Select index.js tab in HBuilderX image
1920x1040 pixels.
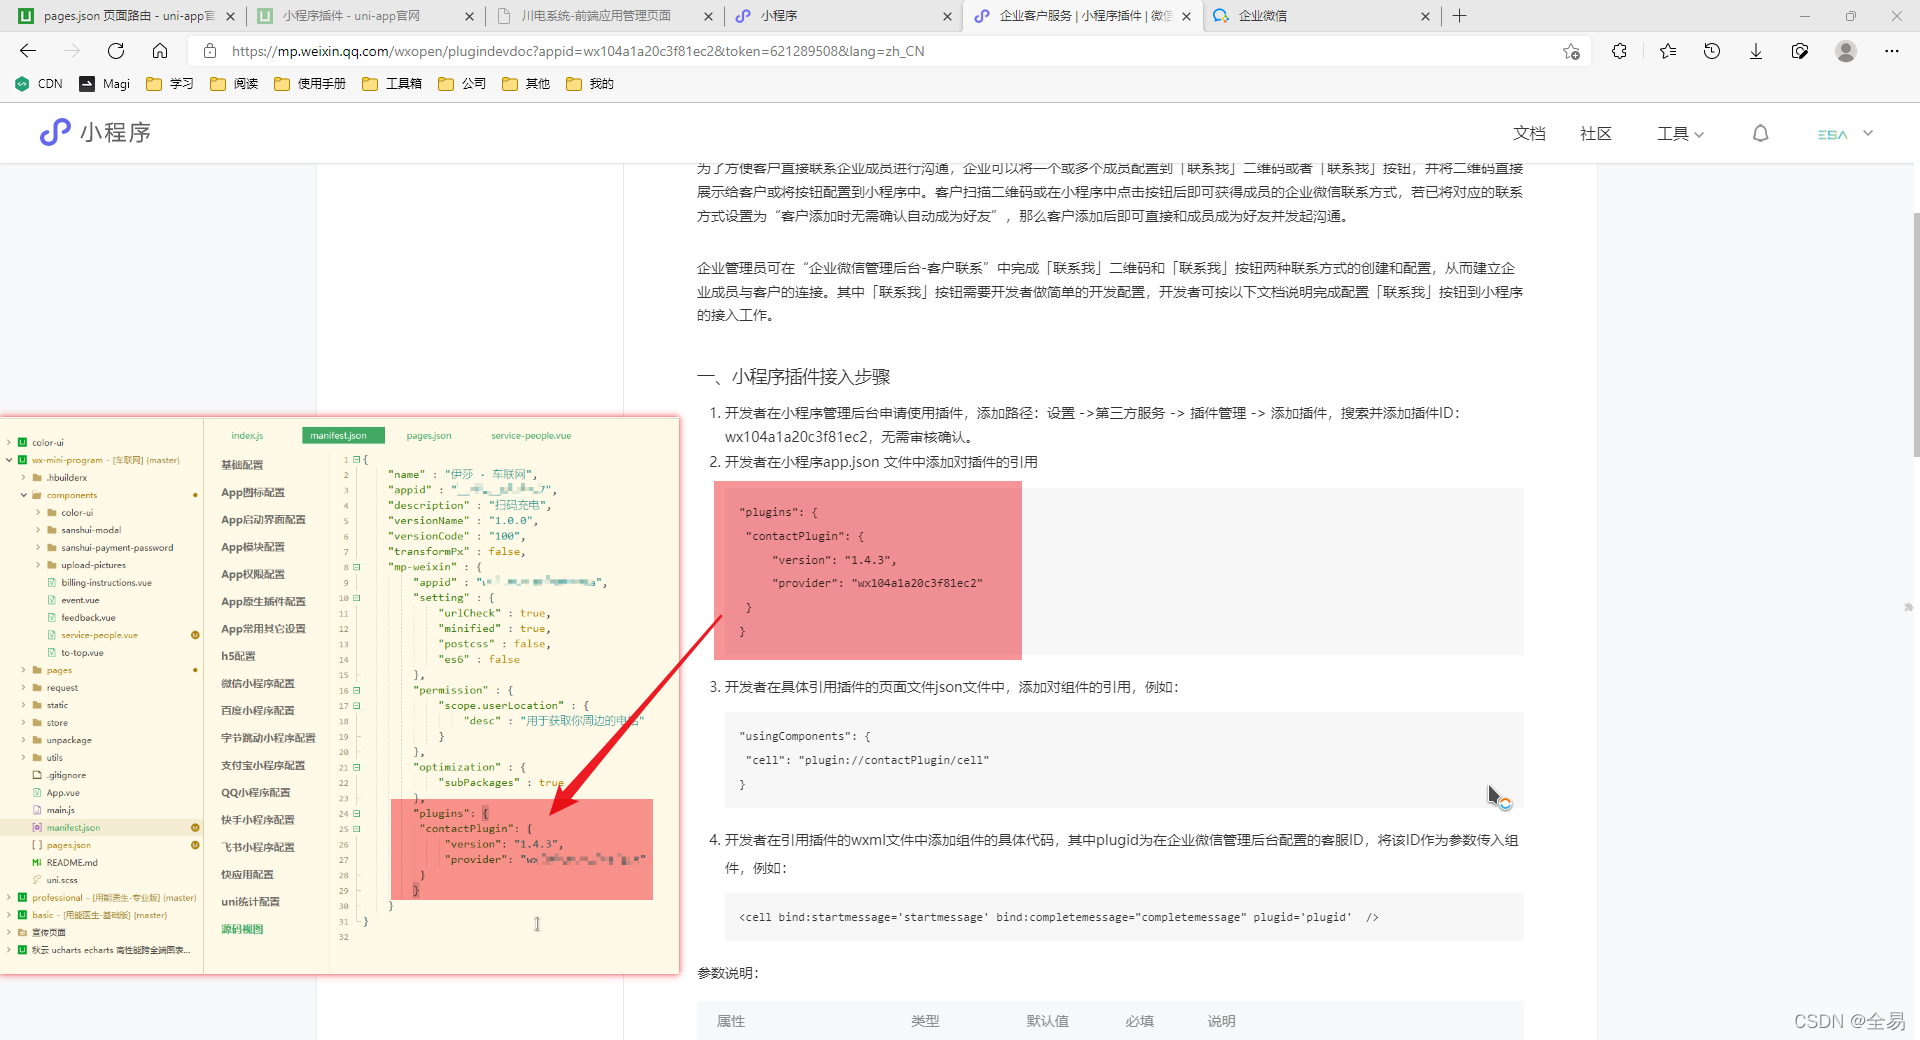point(247,436)
